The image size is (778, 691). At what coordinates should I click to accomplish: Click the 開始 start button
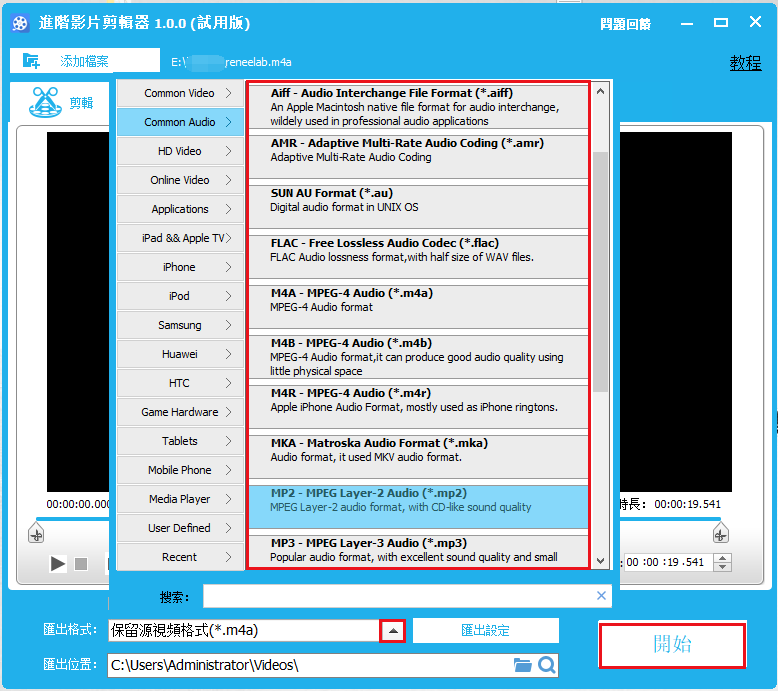(672, 644)
